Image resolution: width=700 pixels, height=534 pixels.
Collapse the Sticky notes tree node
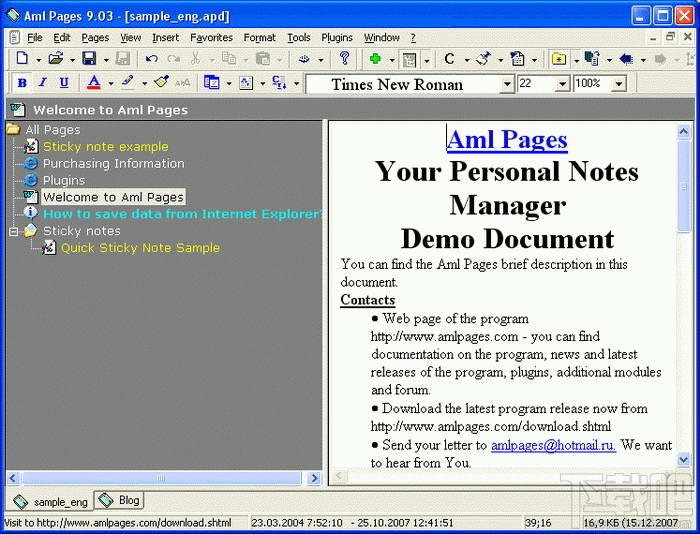(13, 231)
